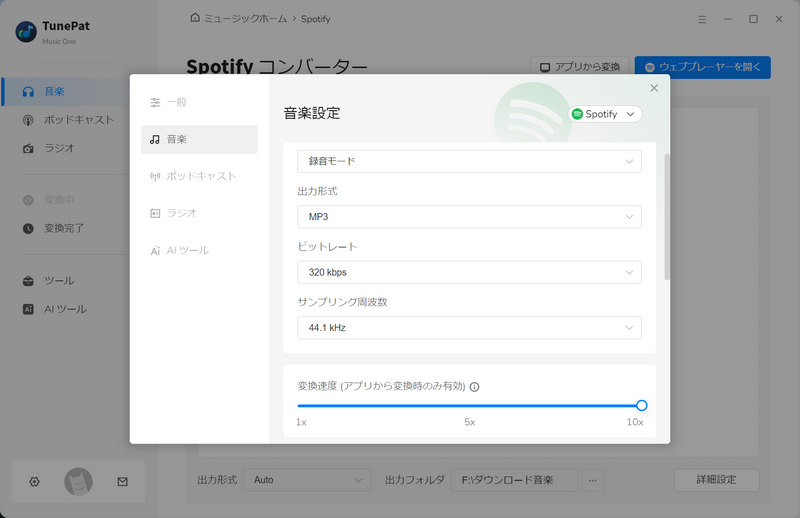Open the MP3 output format dropdown
Screen dimensions: 800x518
pos(469,217)
